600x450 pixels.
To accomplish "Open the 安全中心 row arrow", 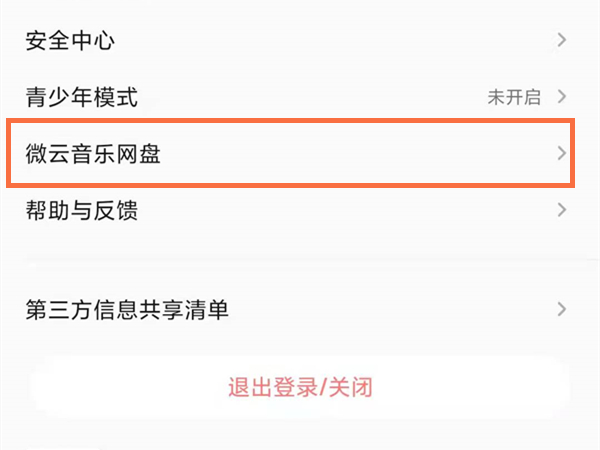I will click(x=562, y=40).
